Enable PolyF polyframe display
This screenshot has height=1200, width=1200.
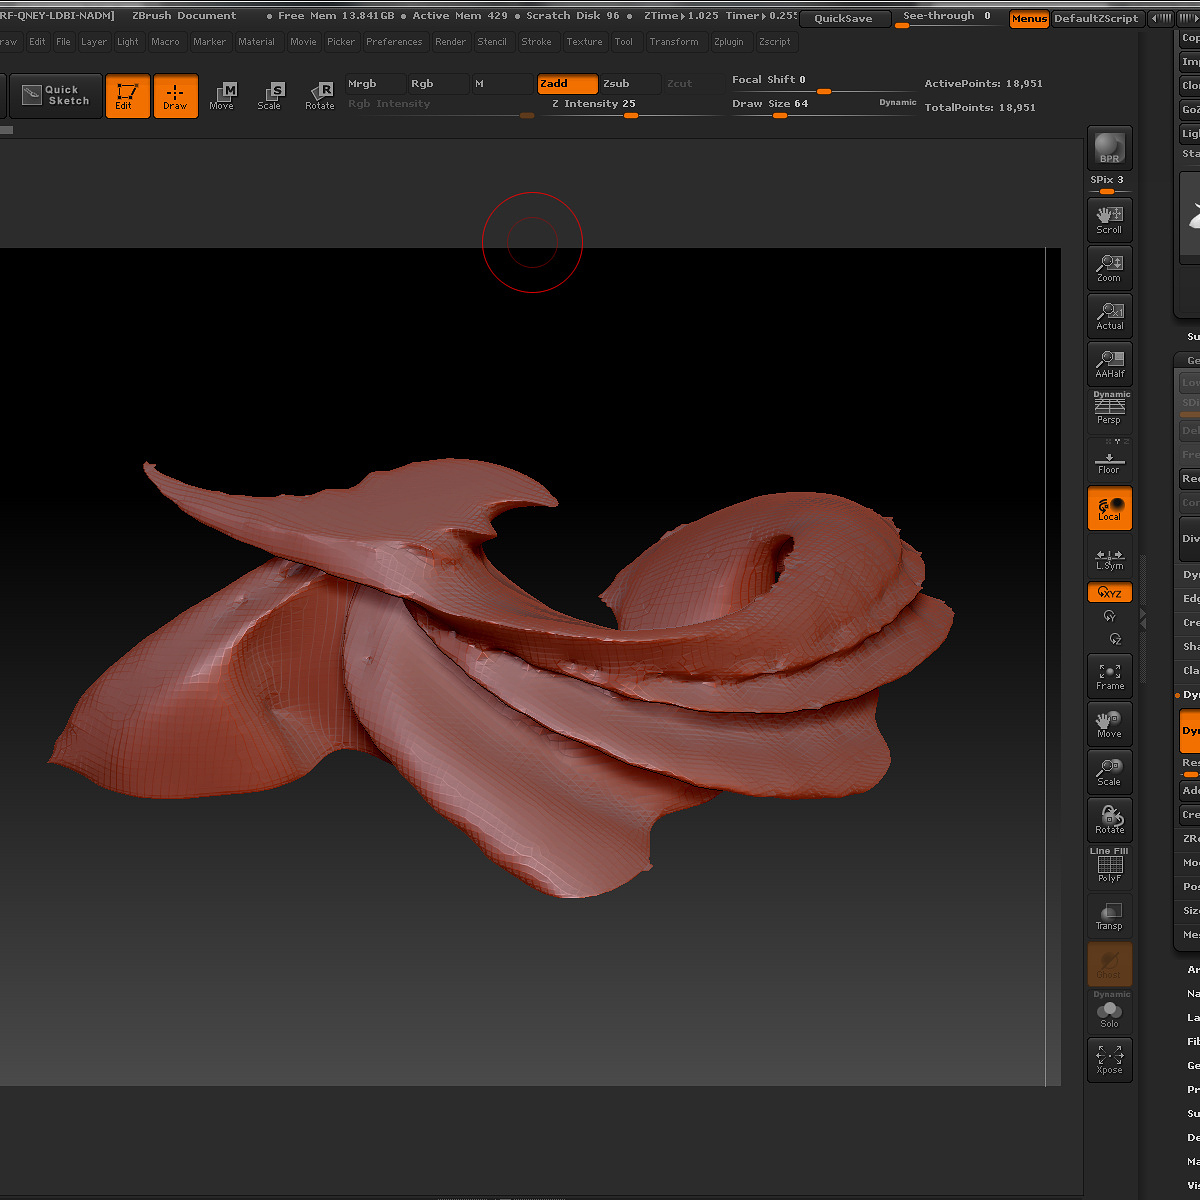tap(1109, 867)
